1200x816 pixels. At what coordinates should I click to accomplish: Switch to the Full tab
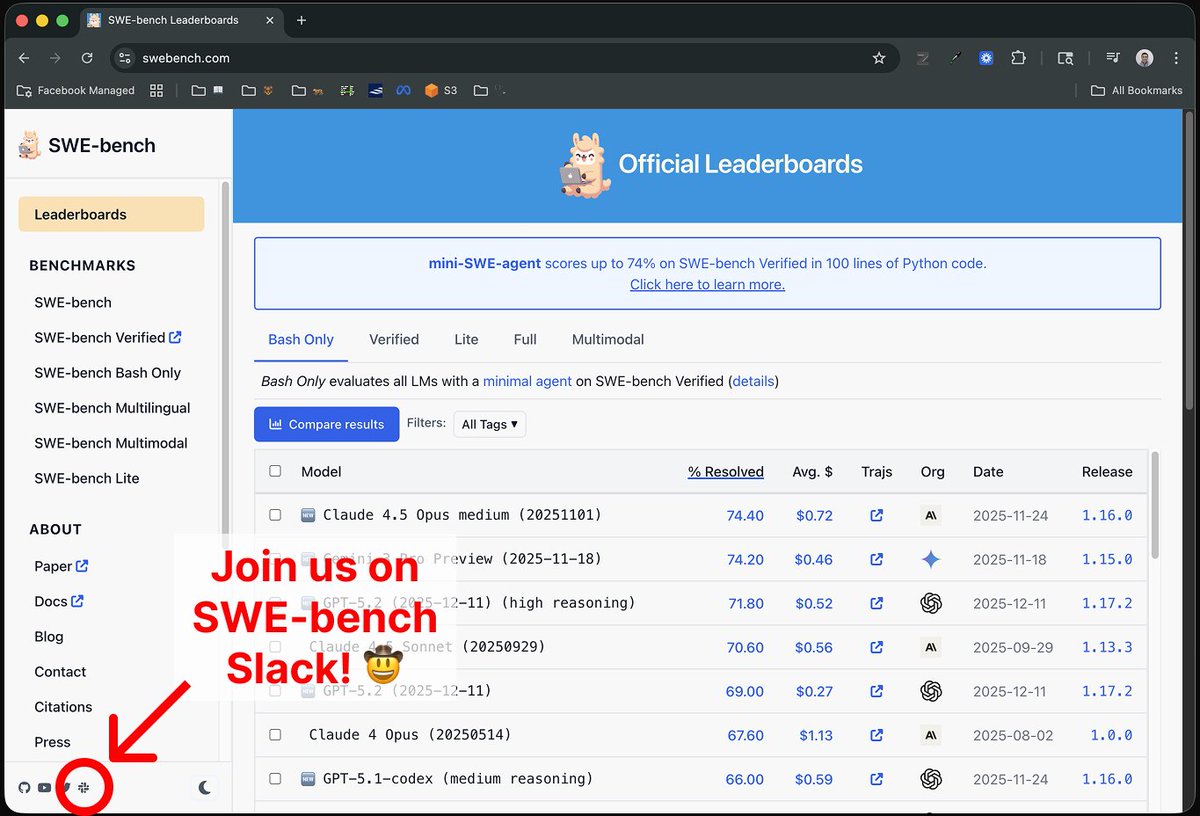click(525, 339)
